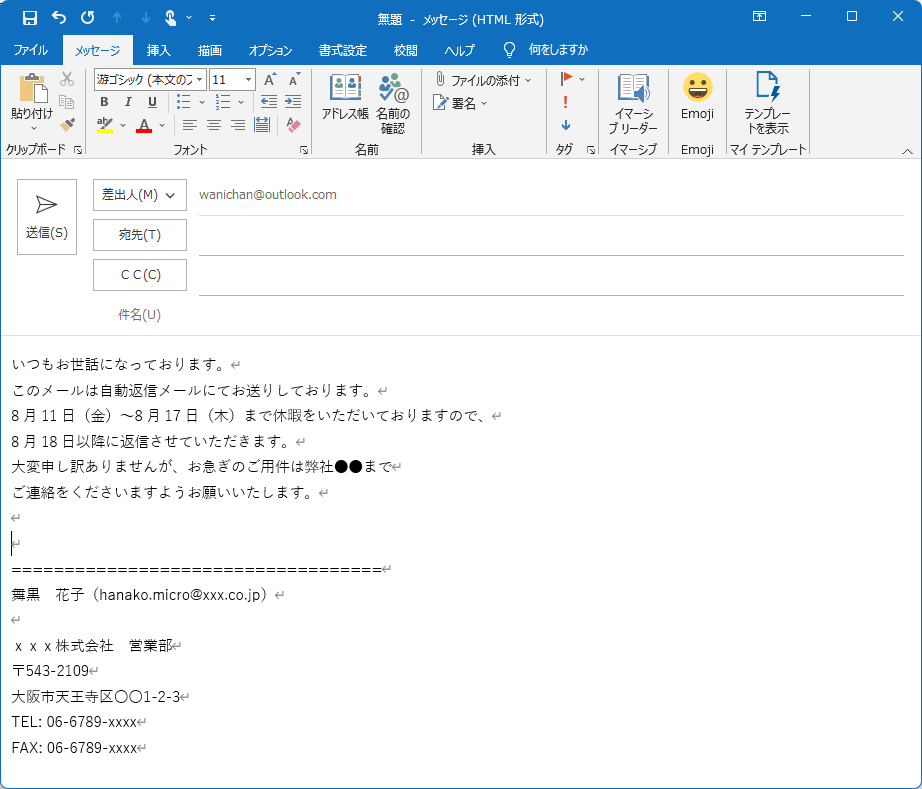
Task: Select the Format Painter brush icon
Action: pyautogui.click(x=67, y=125)
